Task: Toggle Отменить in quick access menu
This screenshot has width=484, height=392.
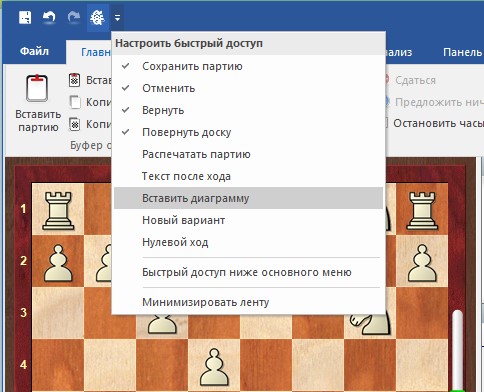Action: point(248,88)
